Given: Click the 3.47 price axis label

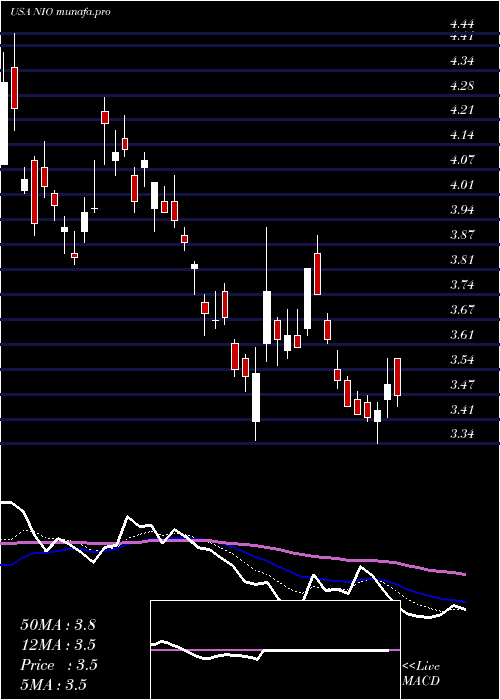Looking at the screenshot, I should 462,385.
